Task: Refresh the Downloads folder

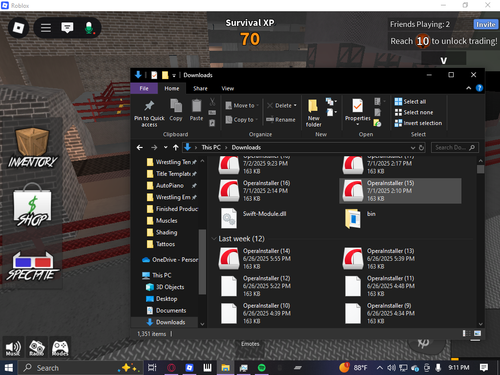Action: click(x=421, y=147)
